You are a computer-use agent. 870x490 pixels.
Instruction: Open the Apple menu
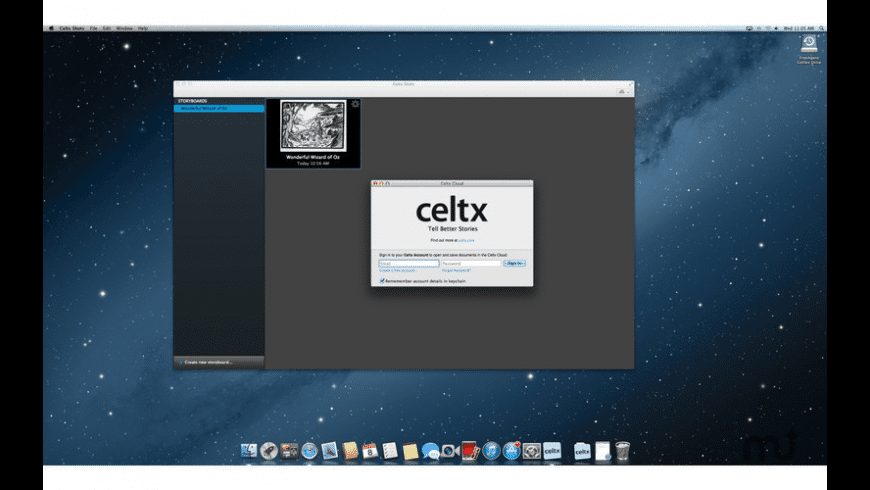(51, 28)
